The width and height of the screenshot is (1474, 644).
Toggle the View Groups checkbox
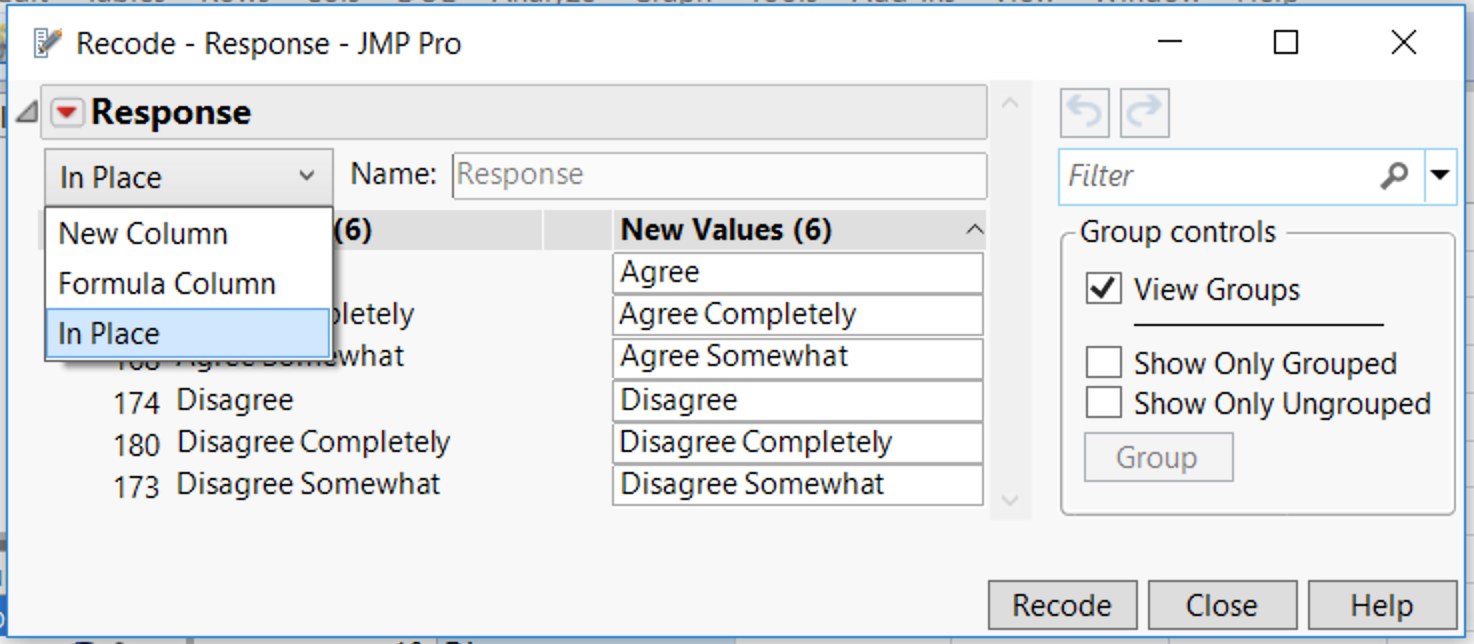point(1103,290)
